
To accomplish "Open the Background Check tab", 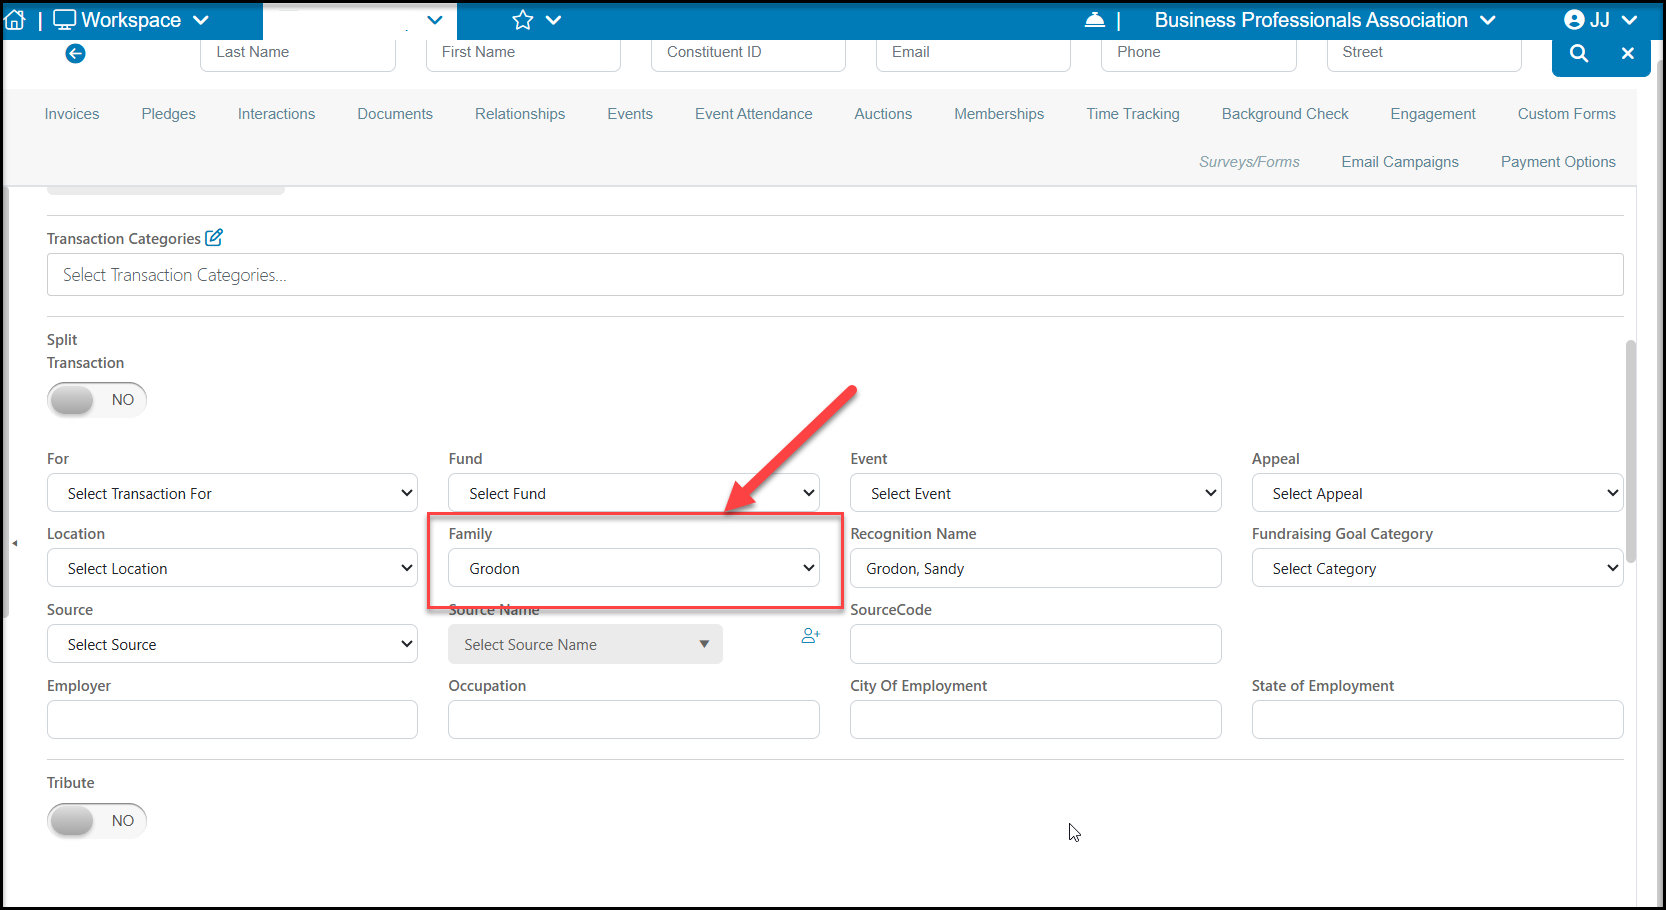I will (x=1285, y=114).
